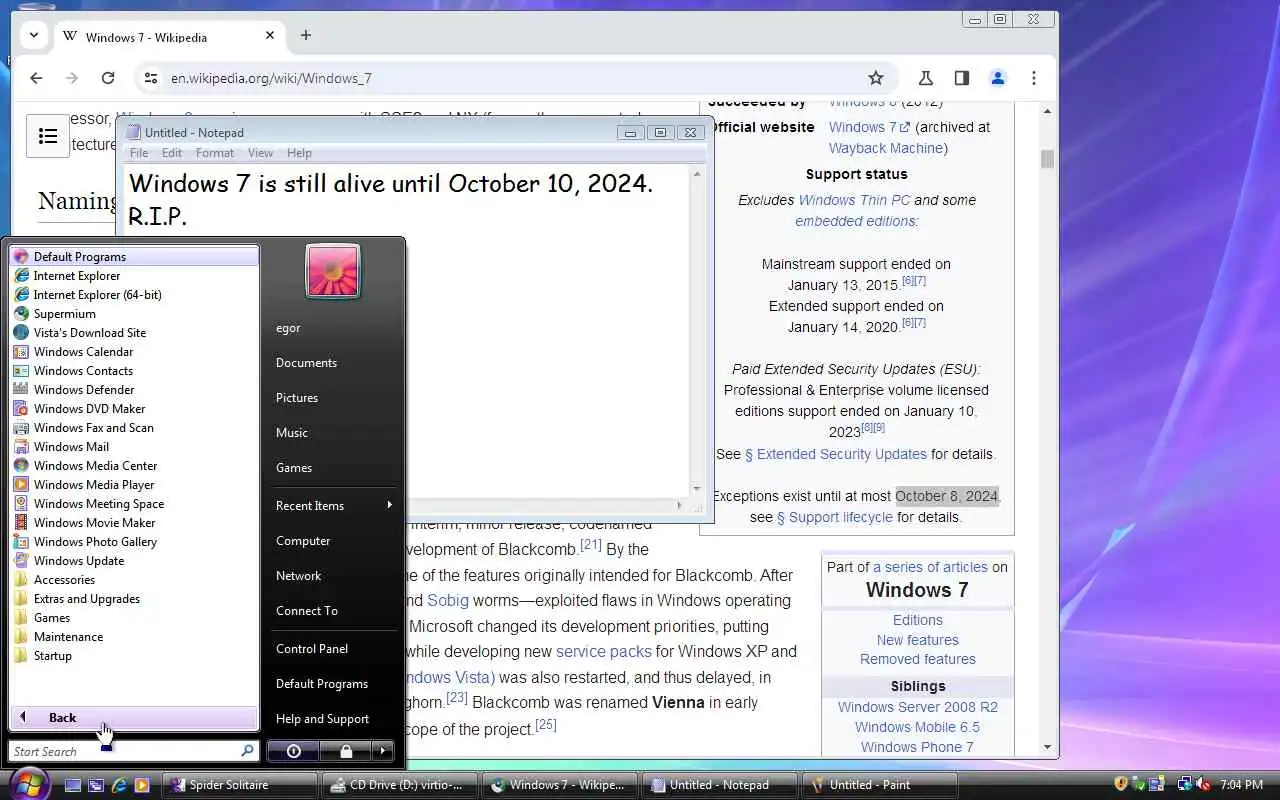
Task: Click the muted volume tray icon
Action: click(1203, 785)
